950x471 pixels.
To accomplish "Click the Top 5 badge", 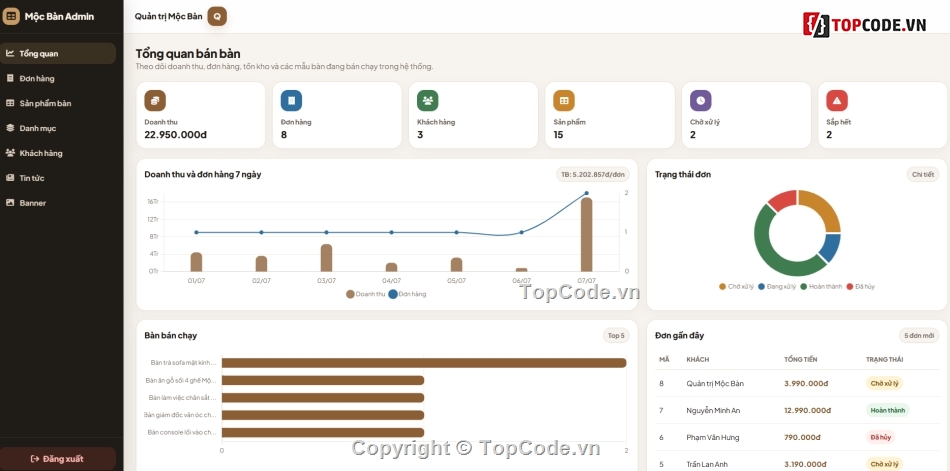I will click(x=616, y=336).
